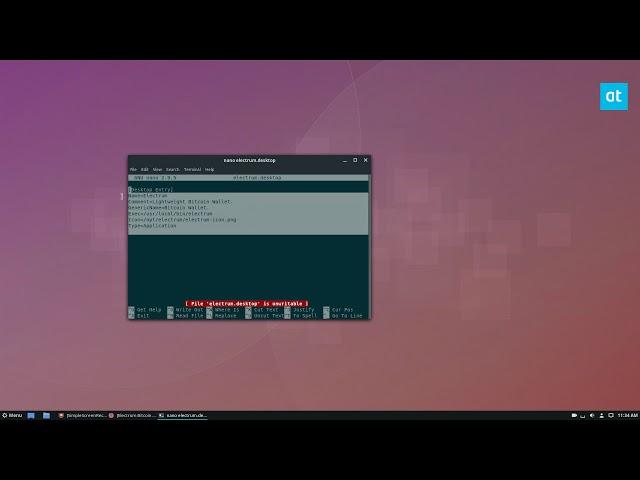
Task: Maximize the nano electrum.desktop window
Action: click(355, 160)
